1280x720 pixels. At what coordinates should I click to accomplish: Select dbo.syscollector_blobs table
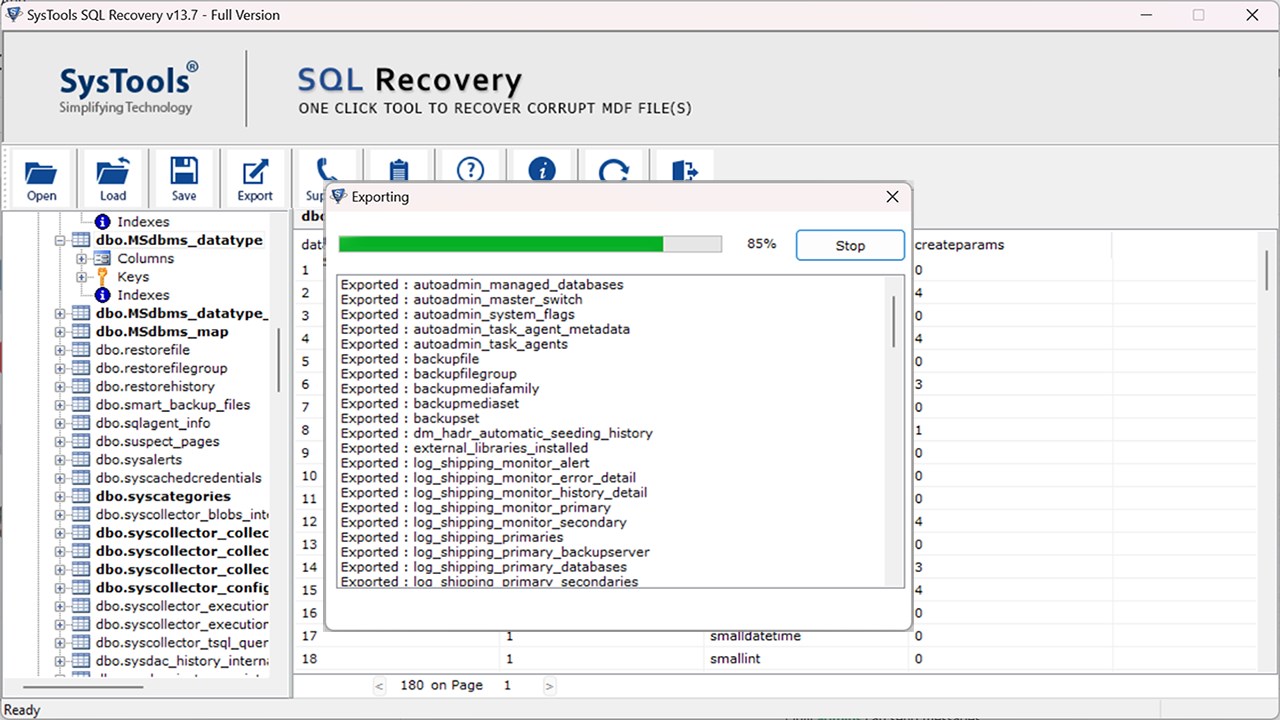pyautogui.click(x=182, y=514)
